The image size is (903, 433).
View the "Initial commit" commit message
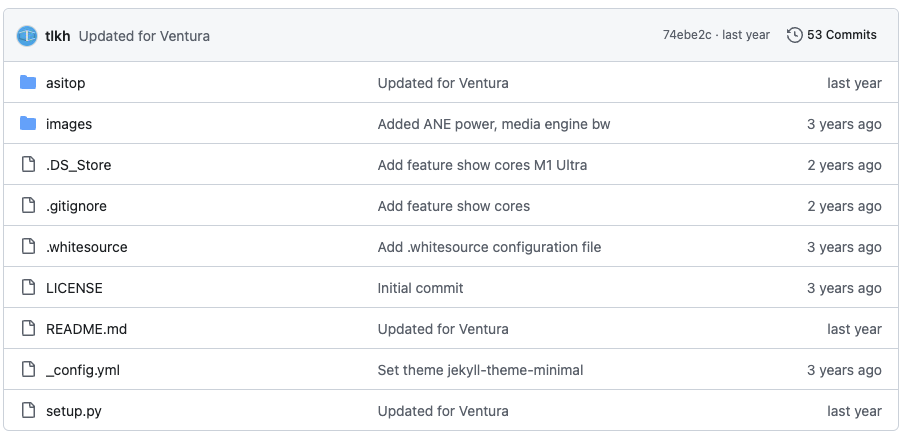[420, 288]
